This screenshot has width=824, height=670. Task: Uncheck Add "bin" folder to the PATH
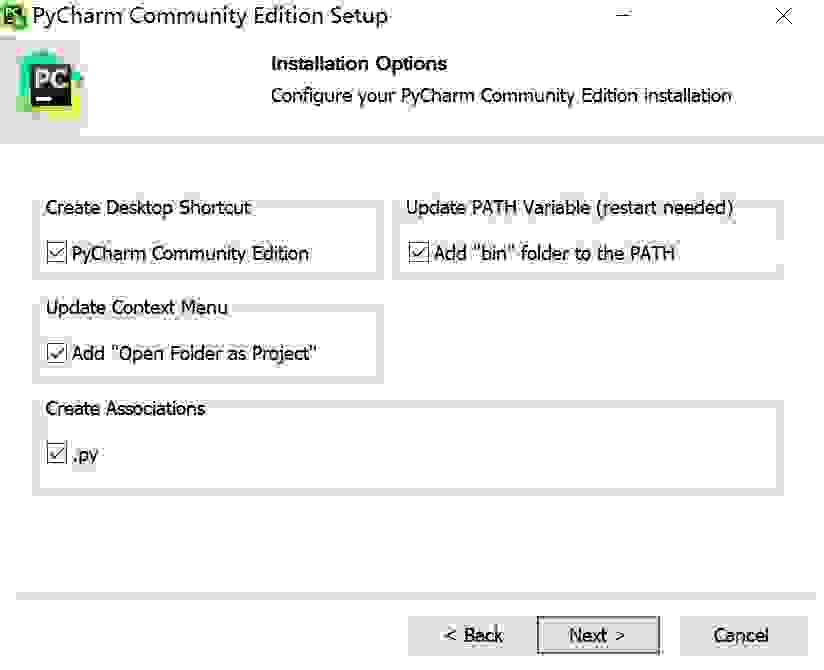[x=419, y=252]
